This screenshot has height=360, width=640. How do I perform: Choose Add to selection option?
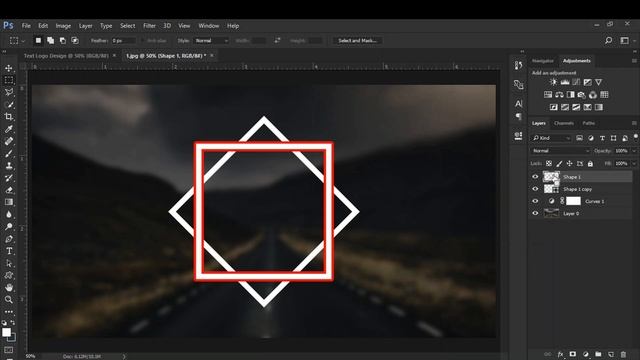(51, 40)
